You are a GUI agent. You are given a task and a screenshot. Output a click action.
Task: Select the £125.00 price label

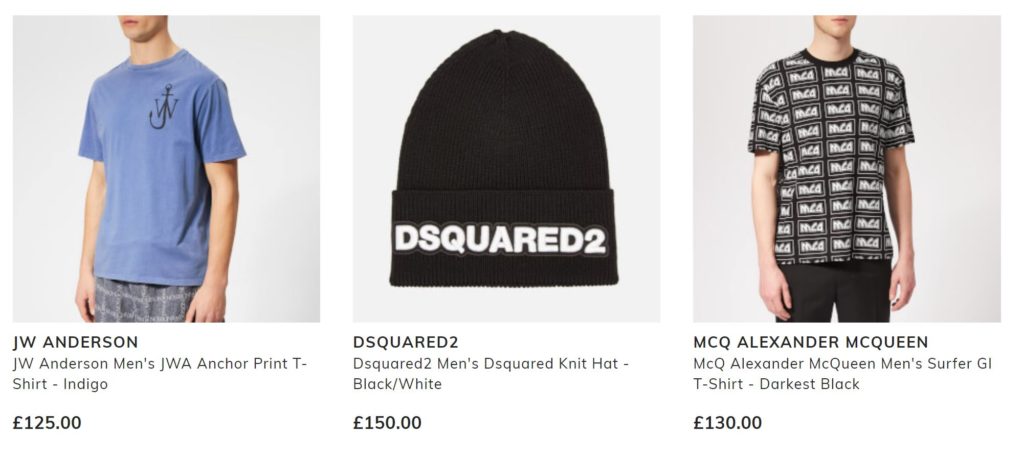click(47, 423)
